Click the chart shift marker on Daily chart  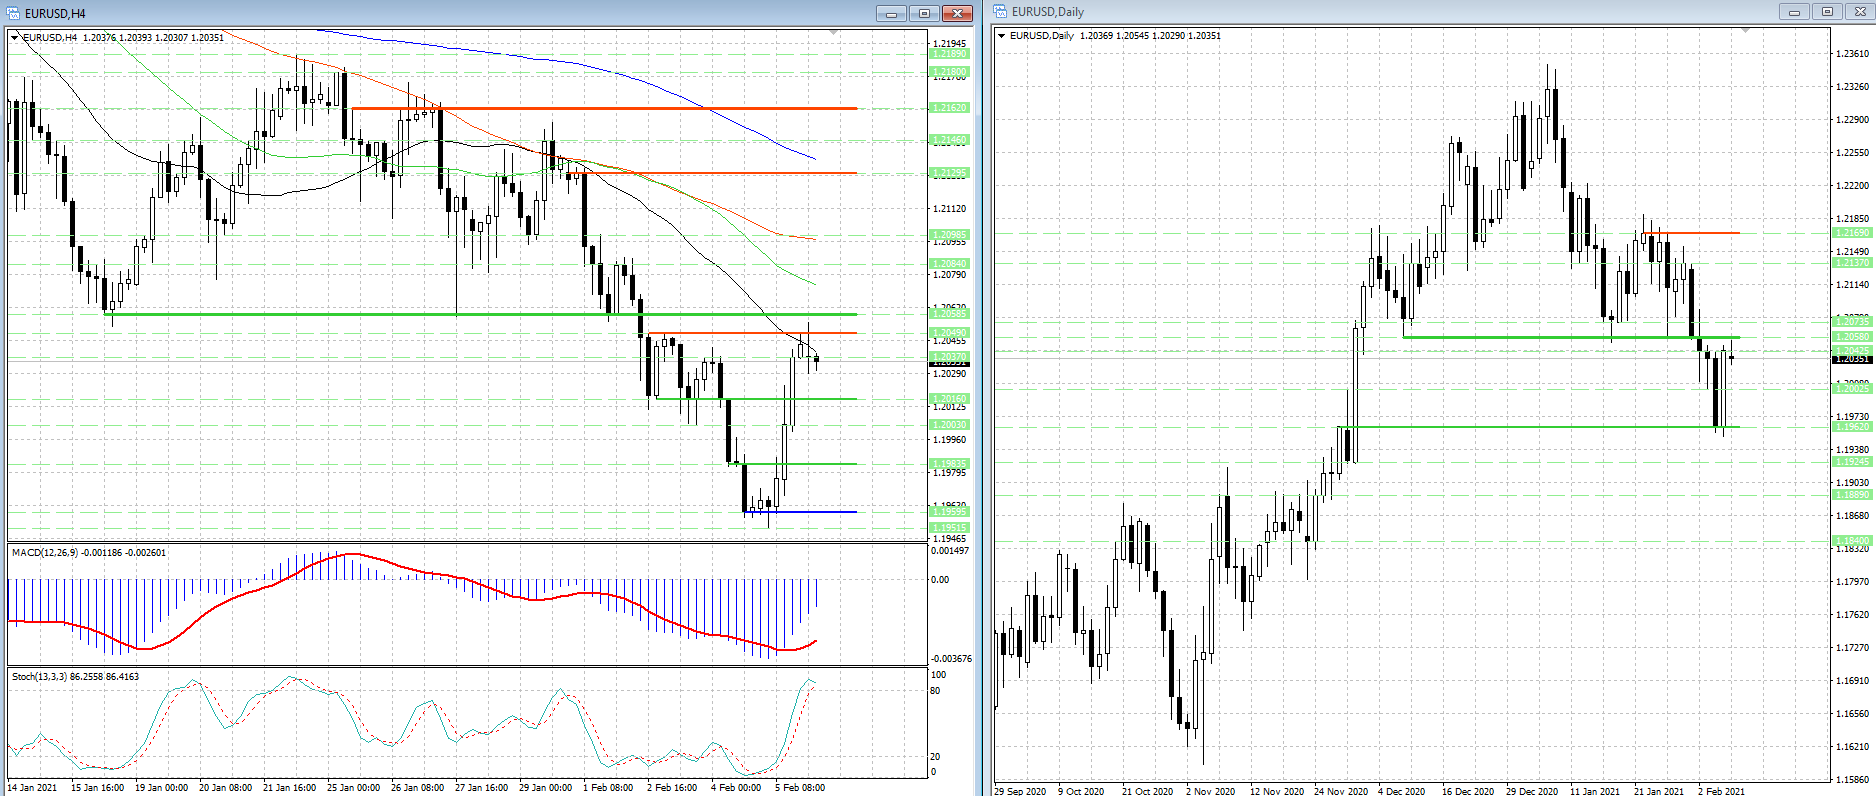coord(1745,31)
